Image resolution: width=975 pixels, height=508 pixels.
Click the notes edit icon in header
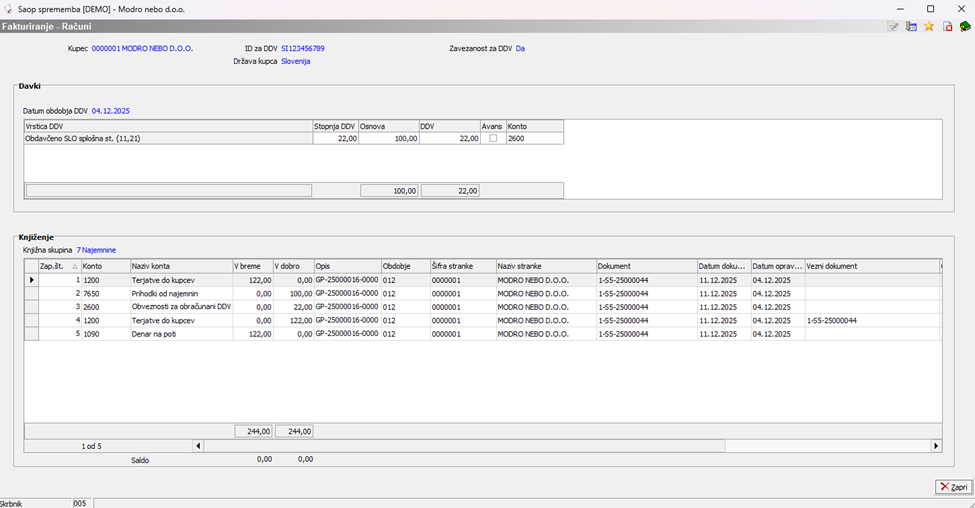(x=894, y=26)
